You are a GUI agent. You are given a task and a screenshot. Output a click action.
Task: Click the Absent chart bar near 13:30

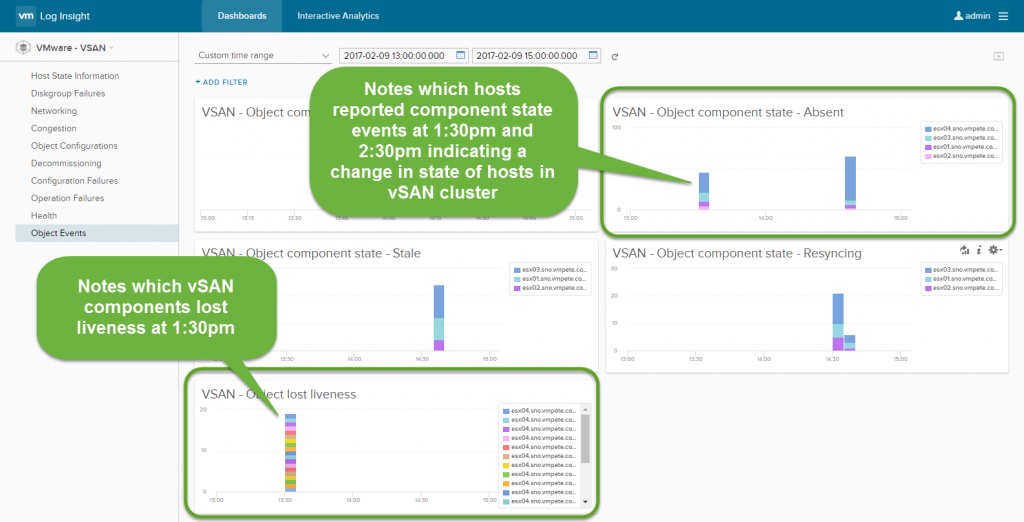pos(703,191)
